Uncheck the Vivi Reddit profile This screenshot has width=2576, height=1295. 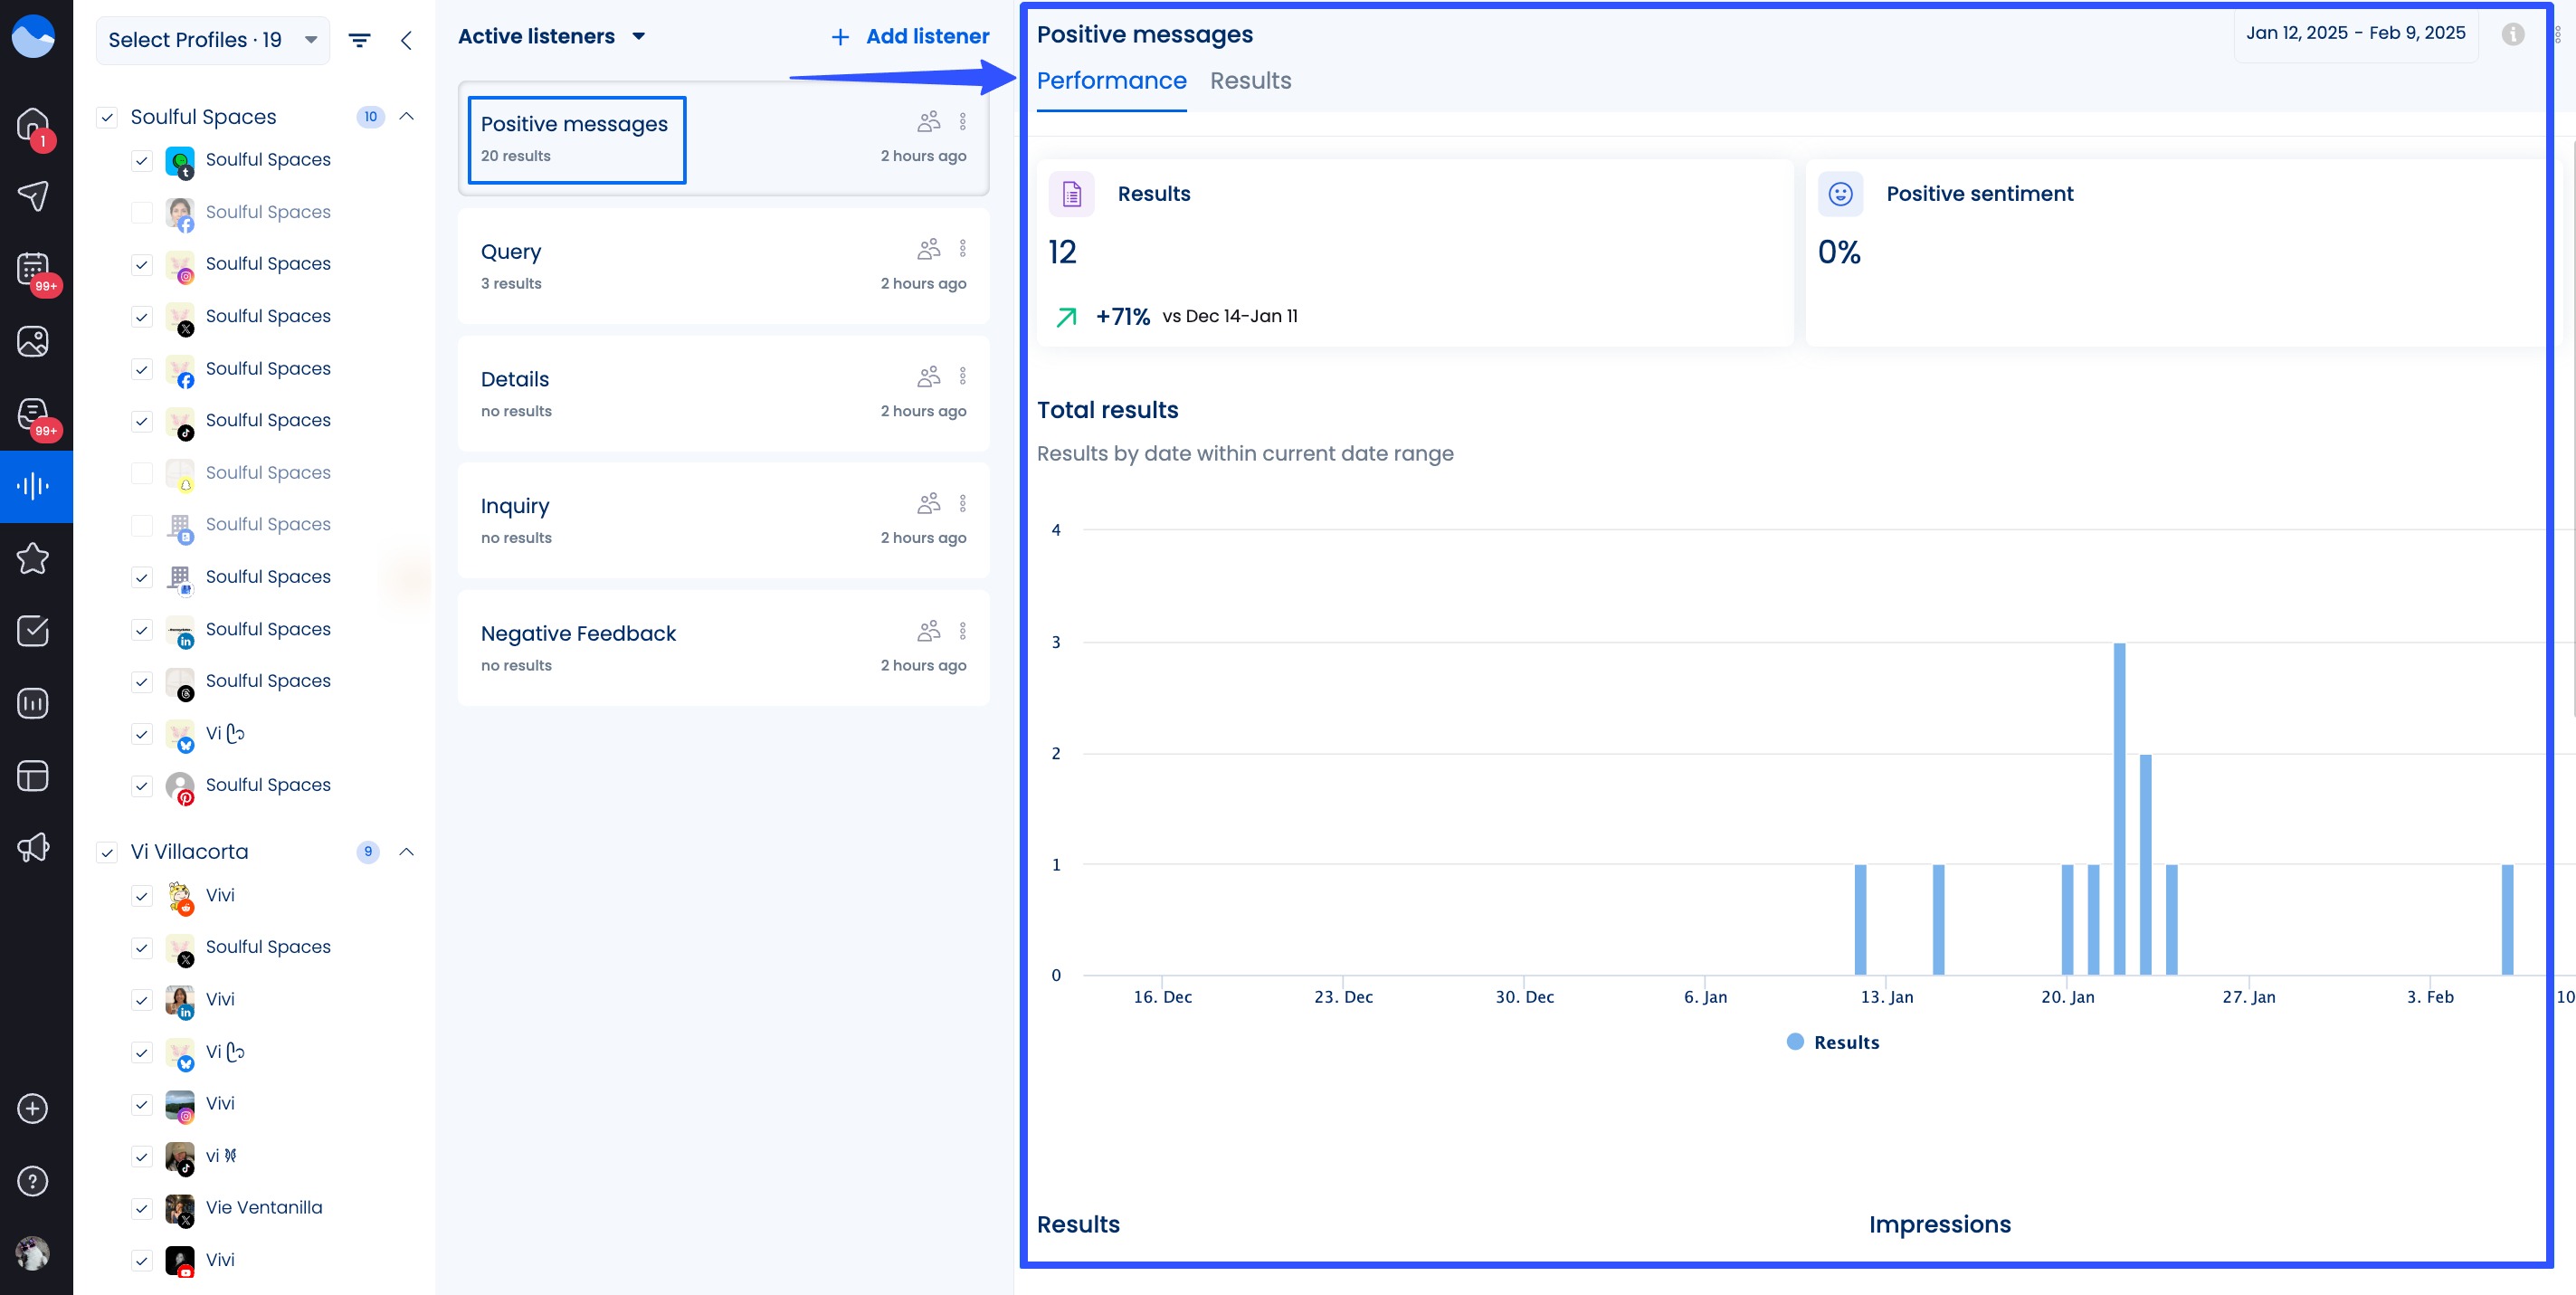(x=141, y=896)
